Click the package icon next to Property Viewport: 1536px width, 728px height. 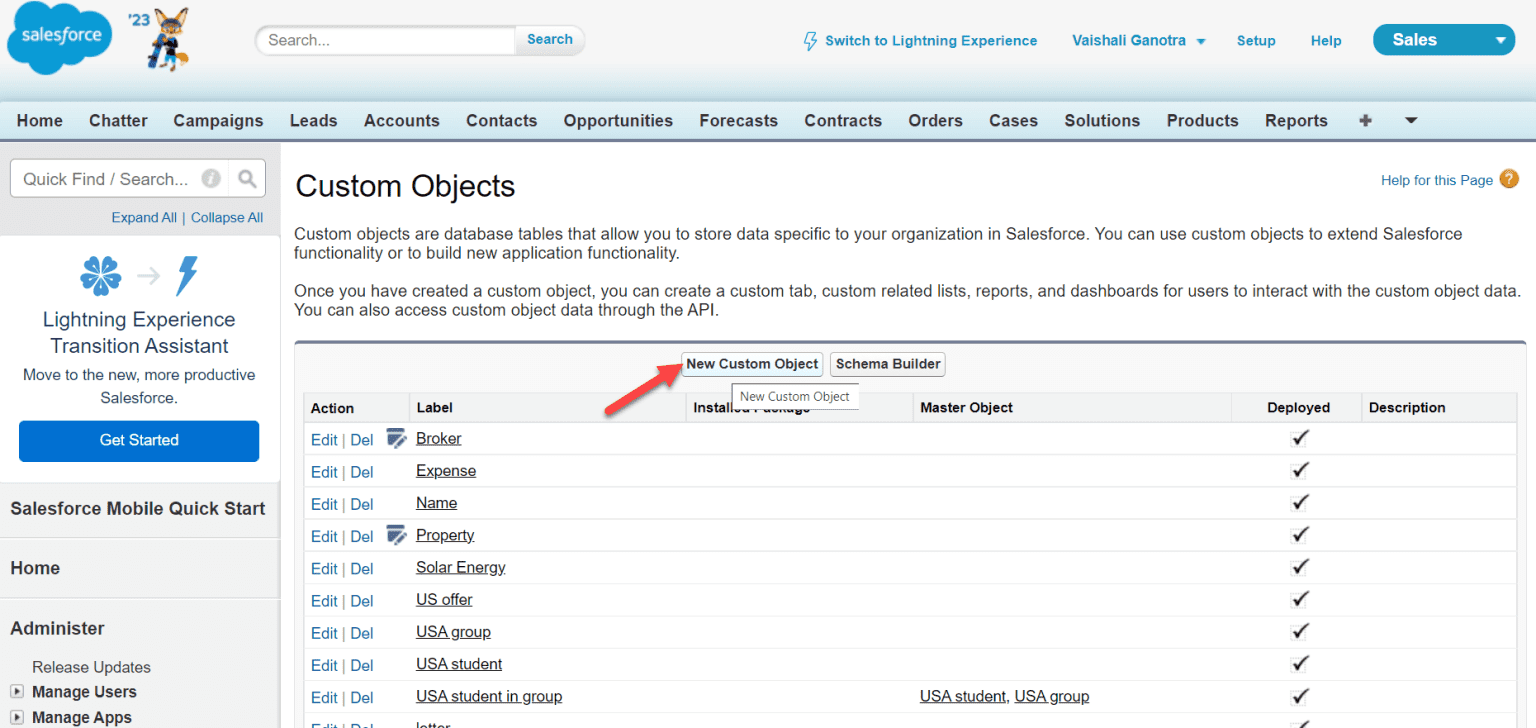pyautogui.click(x=397, y=535)
